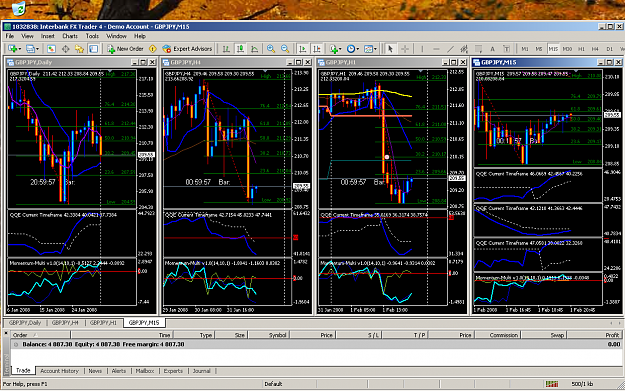Expand the Templates dropdown arrow
Screen dimensions: 625x391
click(x=375, y=49)
